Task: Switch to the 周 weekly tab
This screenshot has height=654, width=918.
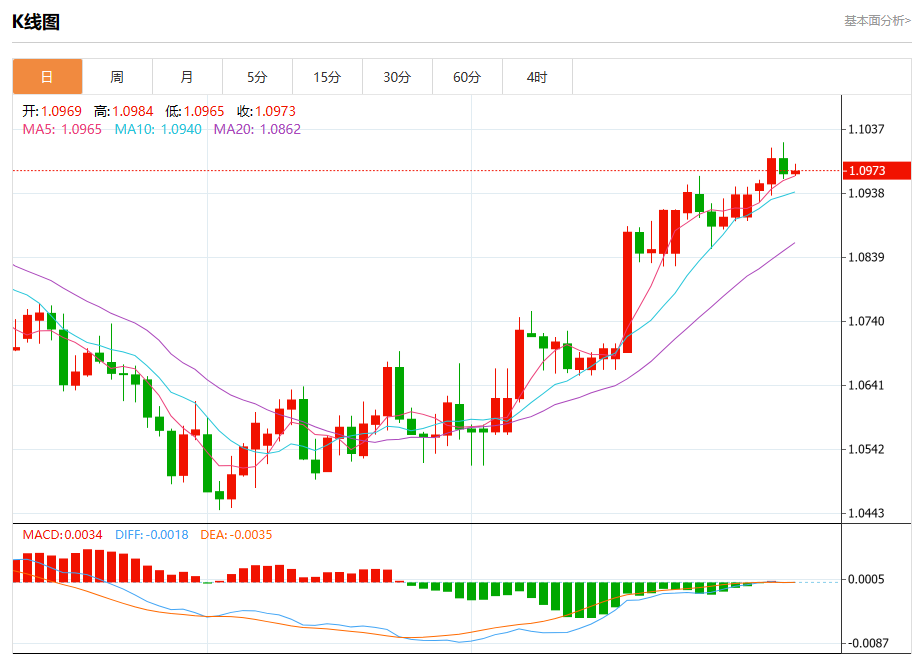Action: (x=117, y=77)
